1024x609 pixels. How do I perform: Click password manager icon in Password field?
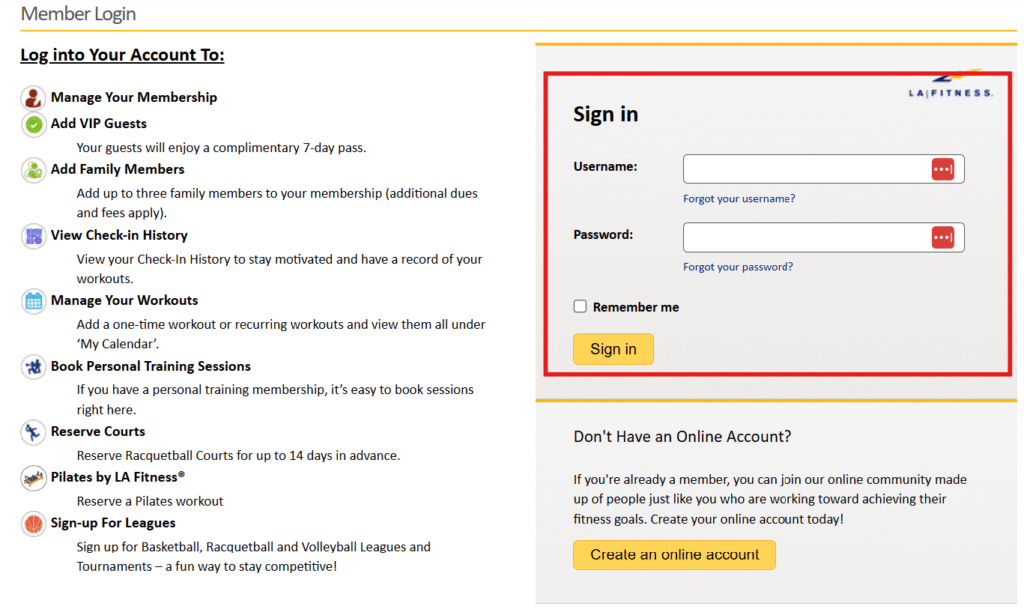coord(942,237)
